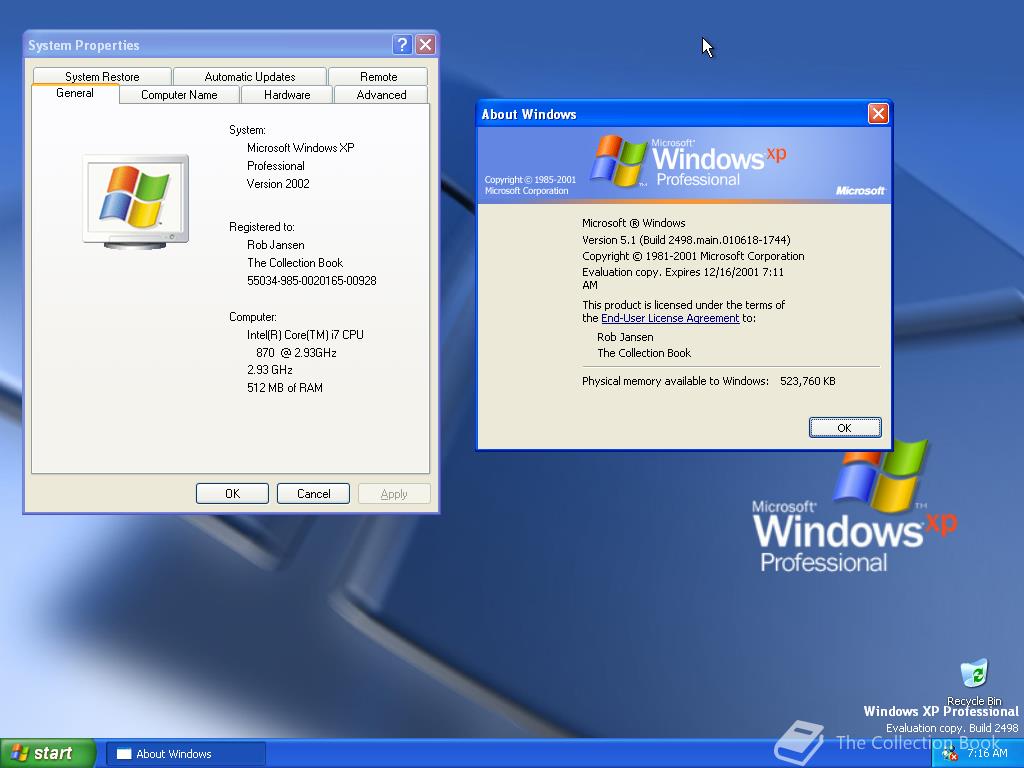Image resolution: width=1024 pixels, height=768 pixels.
Task: Select the About Windows taskbar button
Action: pyautogui.click(x=186, y=754)
